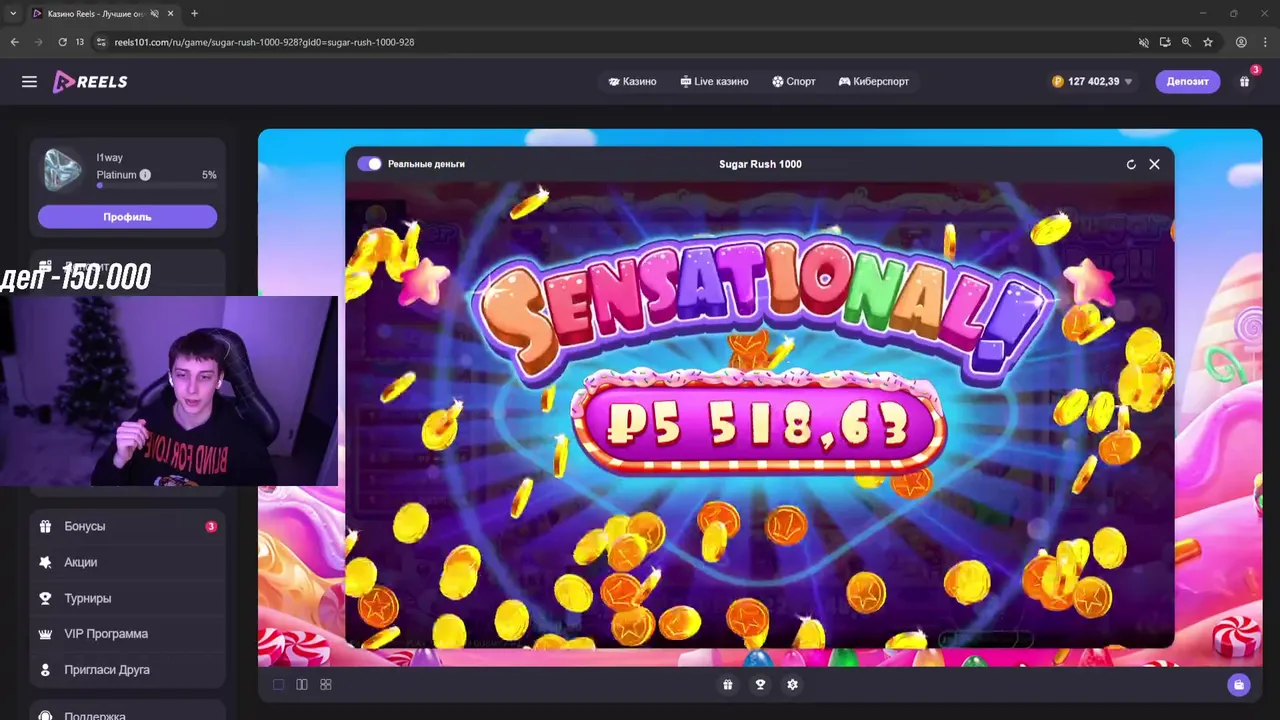1280x720 pixels.
Task: Open VIP Программа in the sidebar
Action: pos(127,634)
